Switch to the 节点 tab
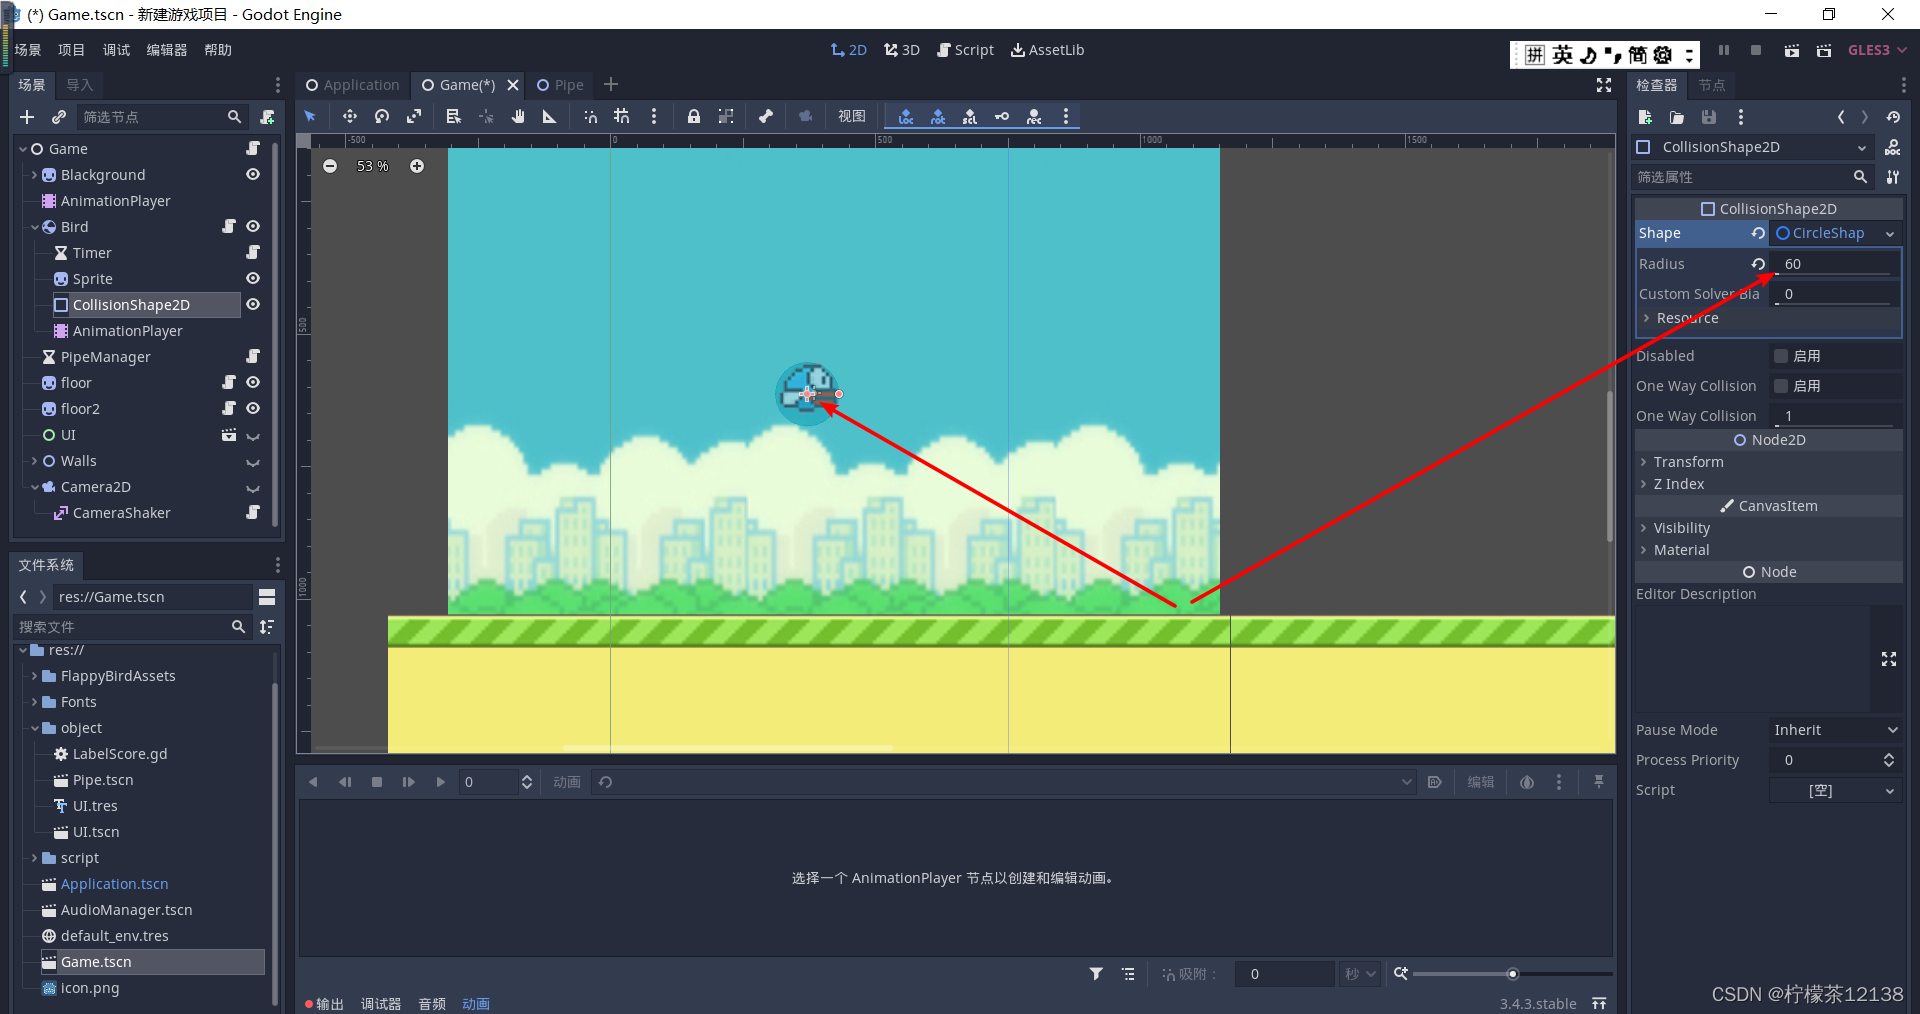This screenshot has width=1920, height=1014. [x=1712, y=85]
